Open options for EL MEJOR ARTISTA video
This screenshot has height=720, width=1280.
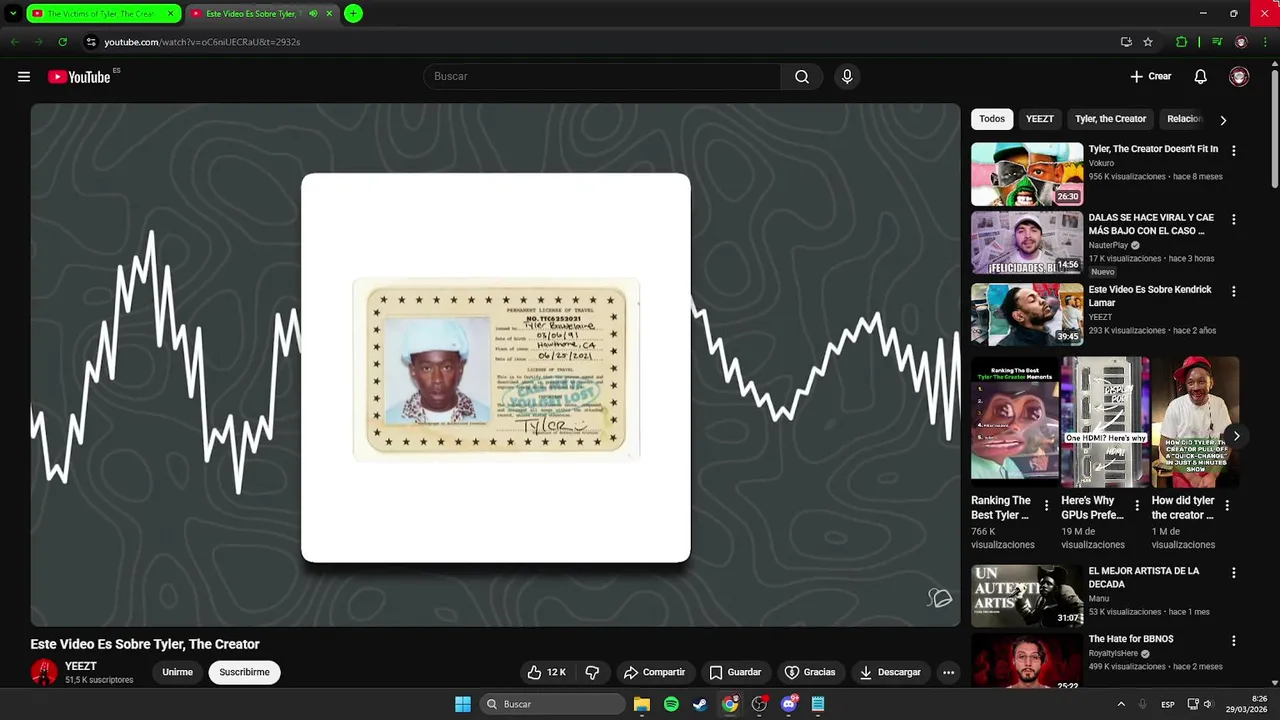[1233, 574]
